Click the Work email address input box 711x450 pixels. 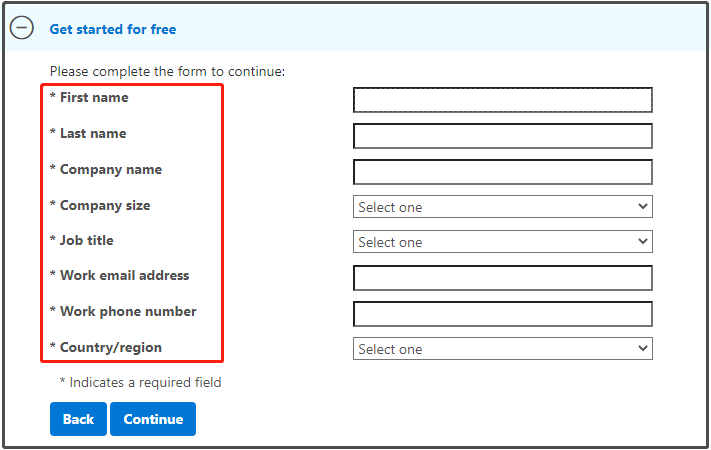(x=502, y=278)
